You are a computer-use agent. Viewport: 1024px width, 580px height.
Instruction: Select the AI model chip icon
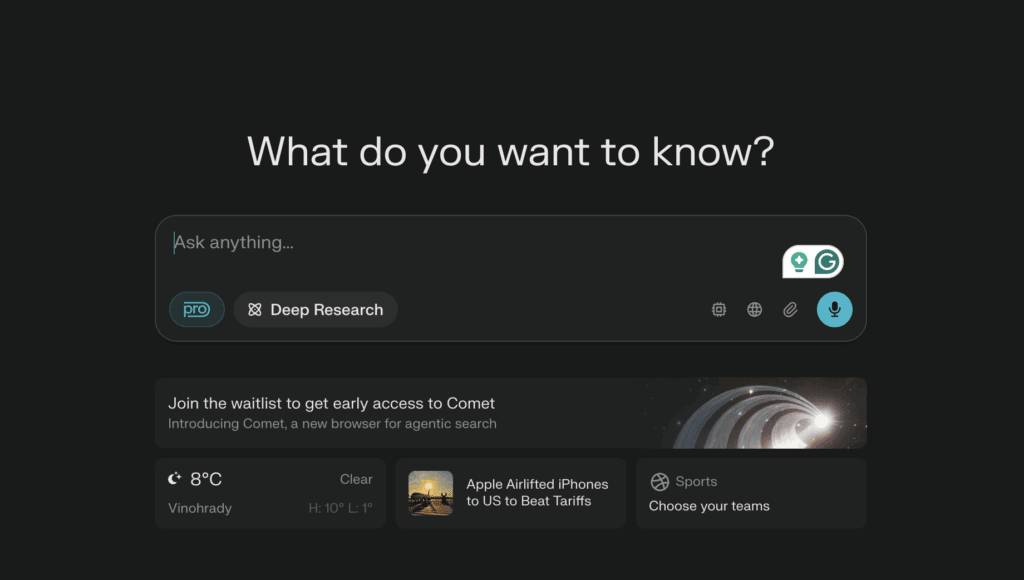(719, 309)
